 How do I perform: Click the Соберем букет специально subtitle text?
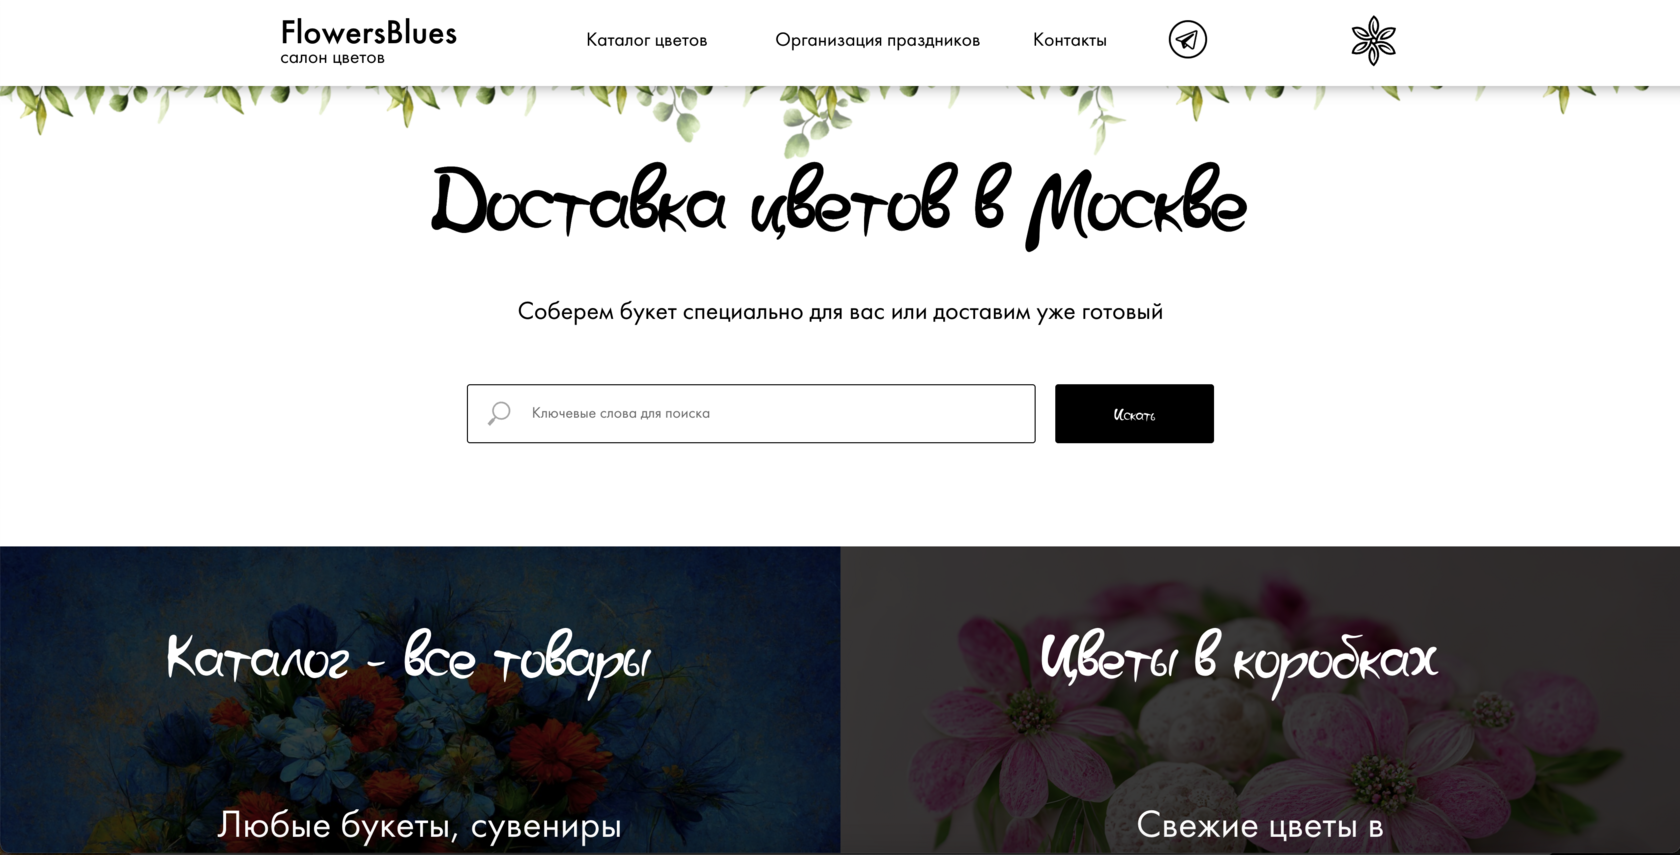[x=840, y=311]
